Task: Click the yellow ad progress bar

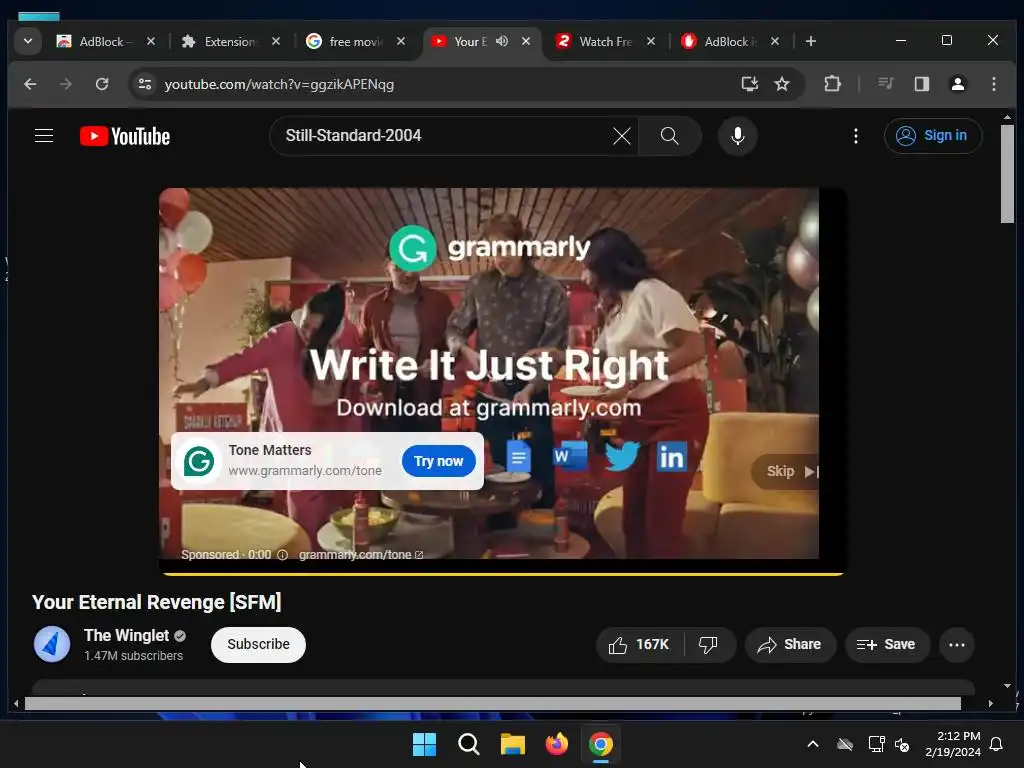Action: pyautogui.click(x=503, y=574)
